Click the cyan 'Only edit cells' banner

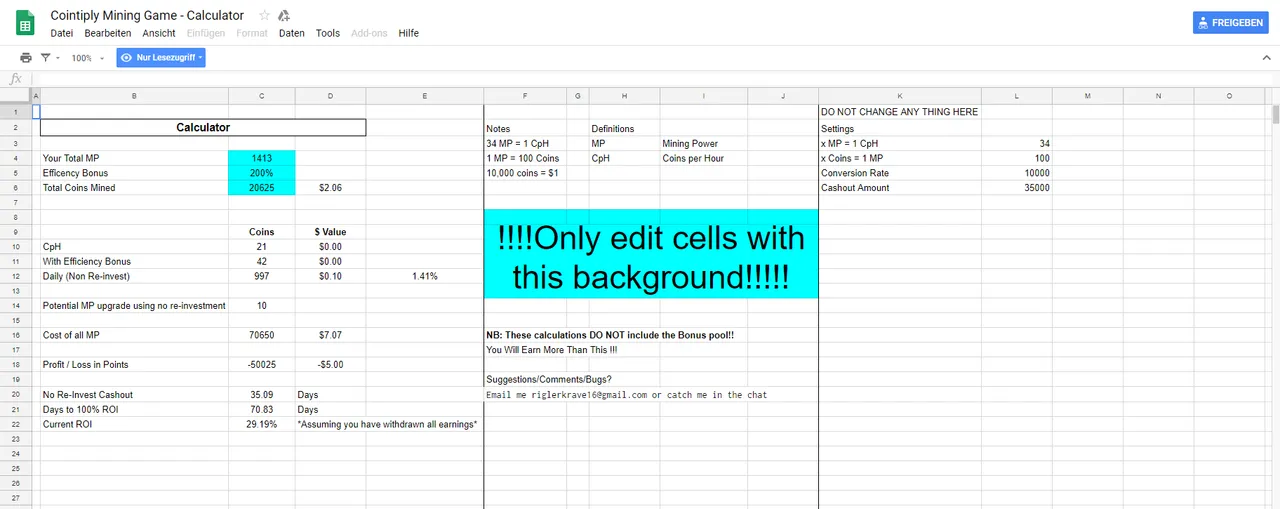click(x=651, y=254)
